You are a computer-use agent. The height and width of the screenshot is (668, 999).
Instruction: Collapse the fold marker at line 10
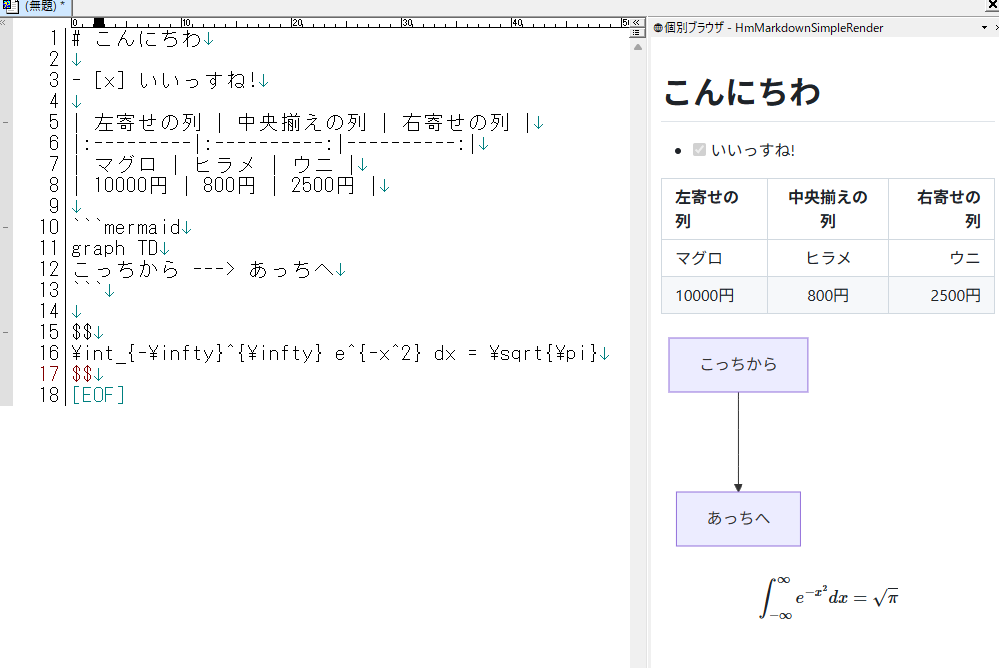[6, 227]
